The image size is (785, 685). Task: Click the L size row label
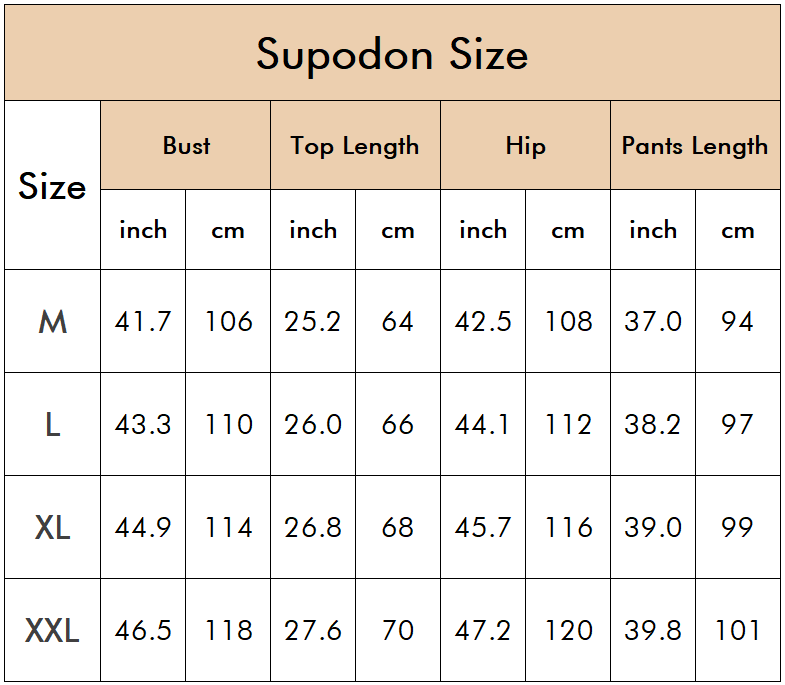pos(53,425)
